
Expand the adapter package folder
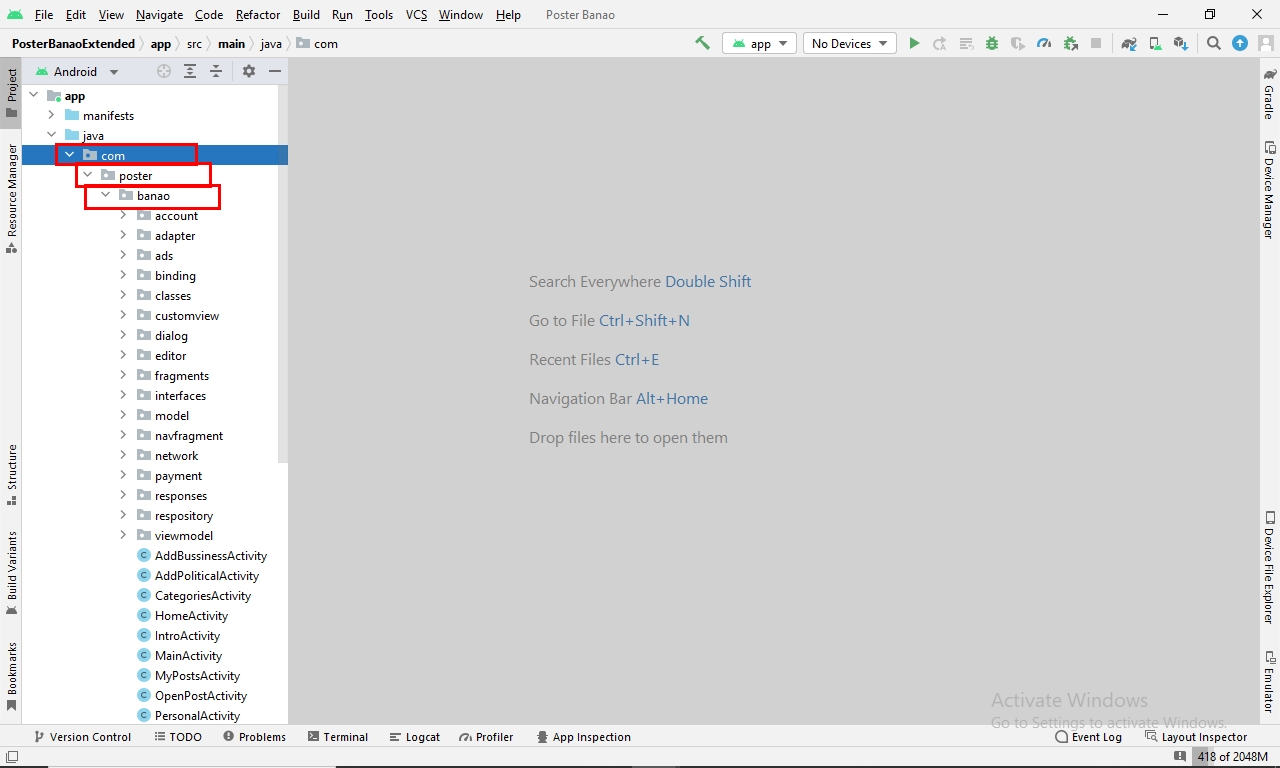[x=123, y=235]
